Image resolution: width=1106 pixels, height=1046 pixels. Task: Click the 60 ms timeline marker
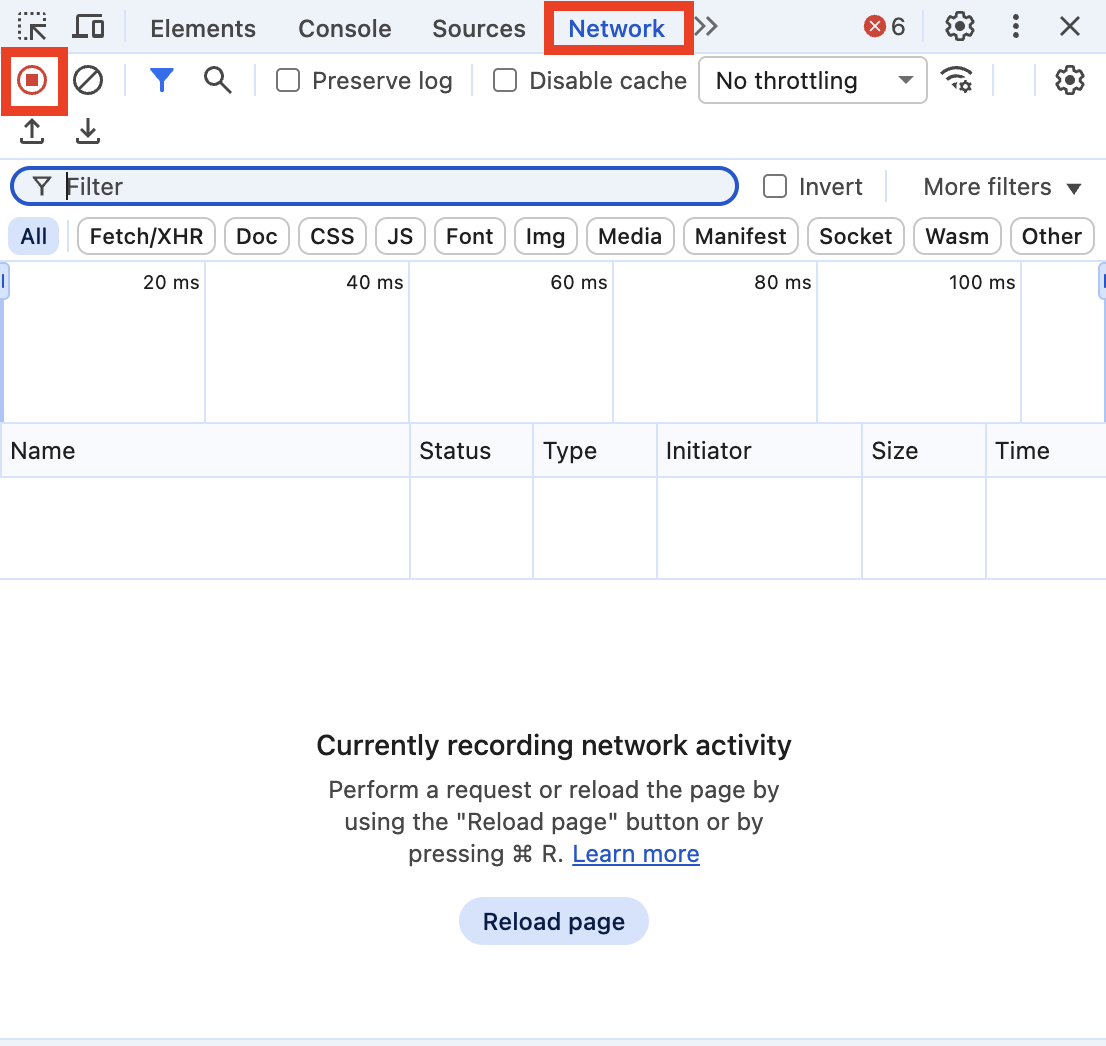578,282
